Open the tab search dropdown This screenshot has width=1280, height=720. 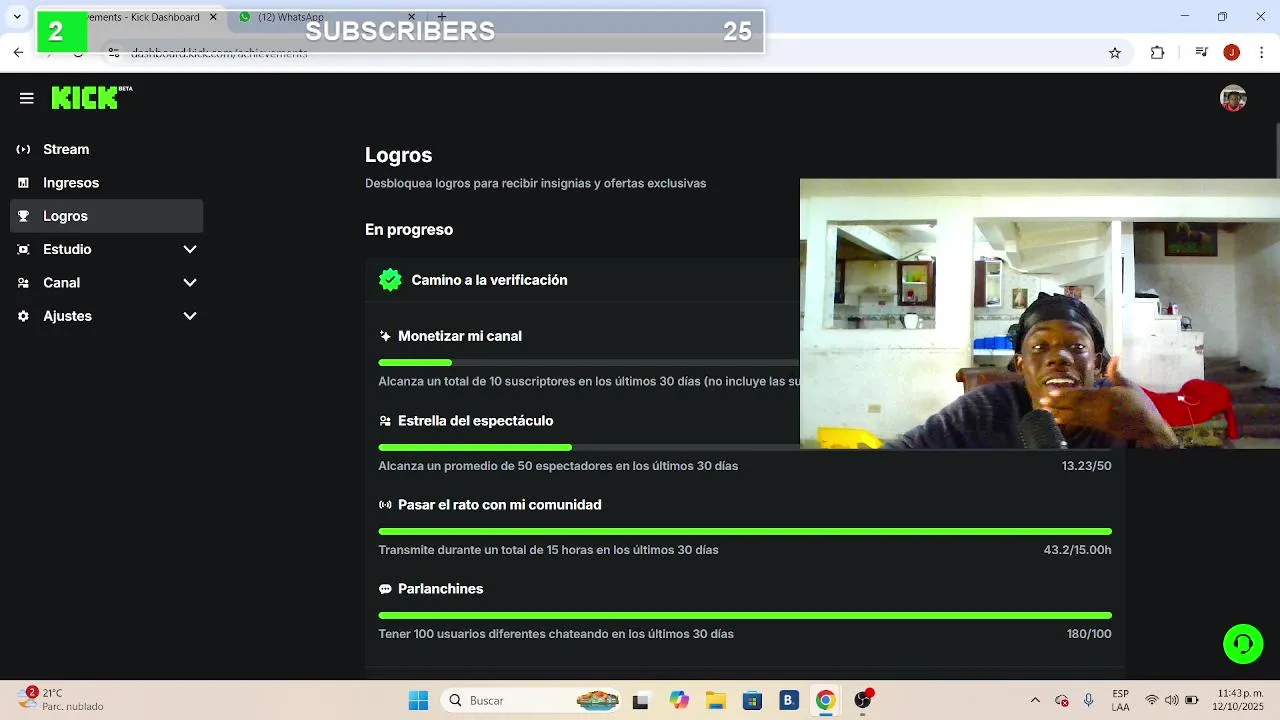coord(17,17)
